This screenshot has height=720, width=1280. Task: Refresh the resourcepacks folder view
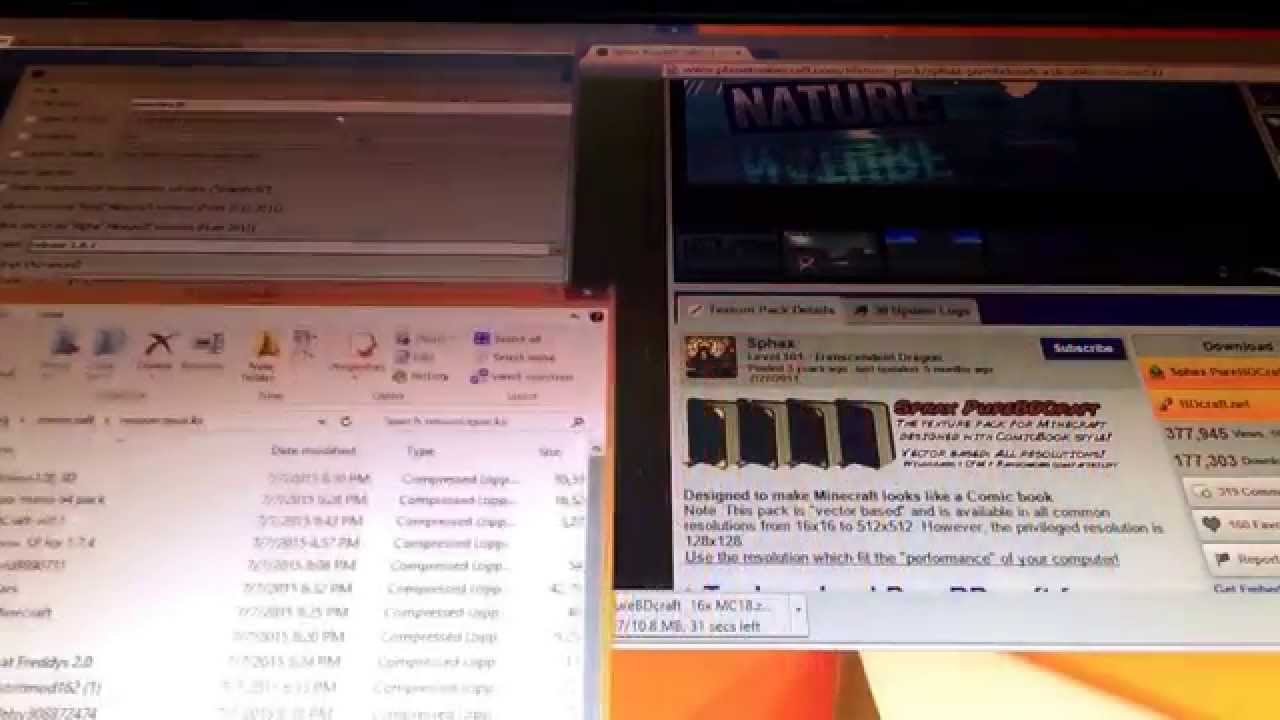click(x=346, y=422)
